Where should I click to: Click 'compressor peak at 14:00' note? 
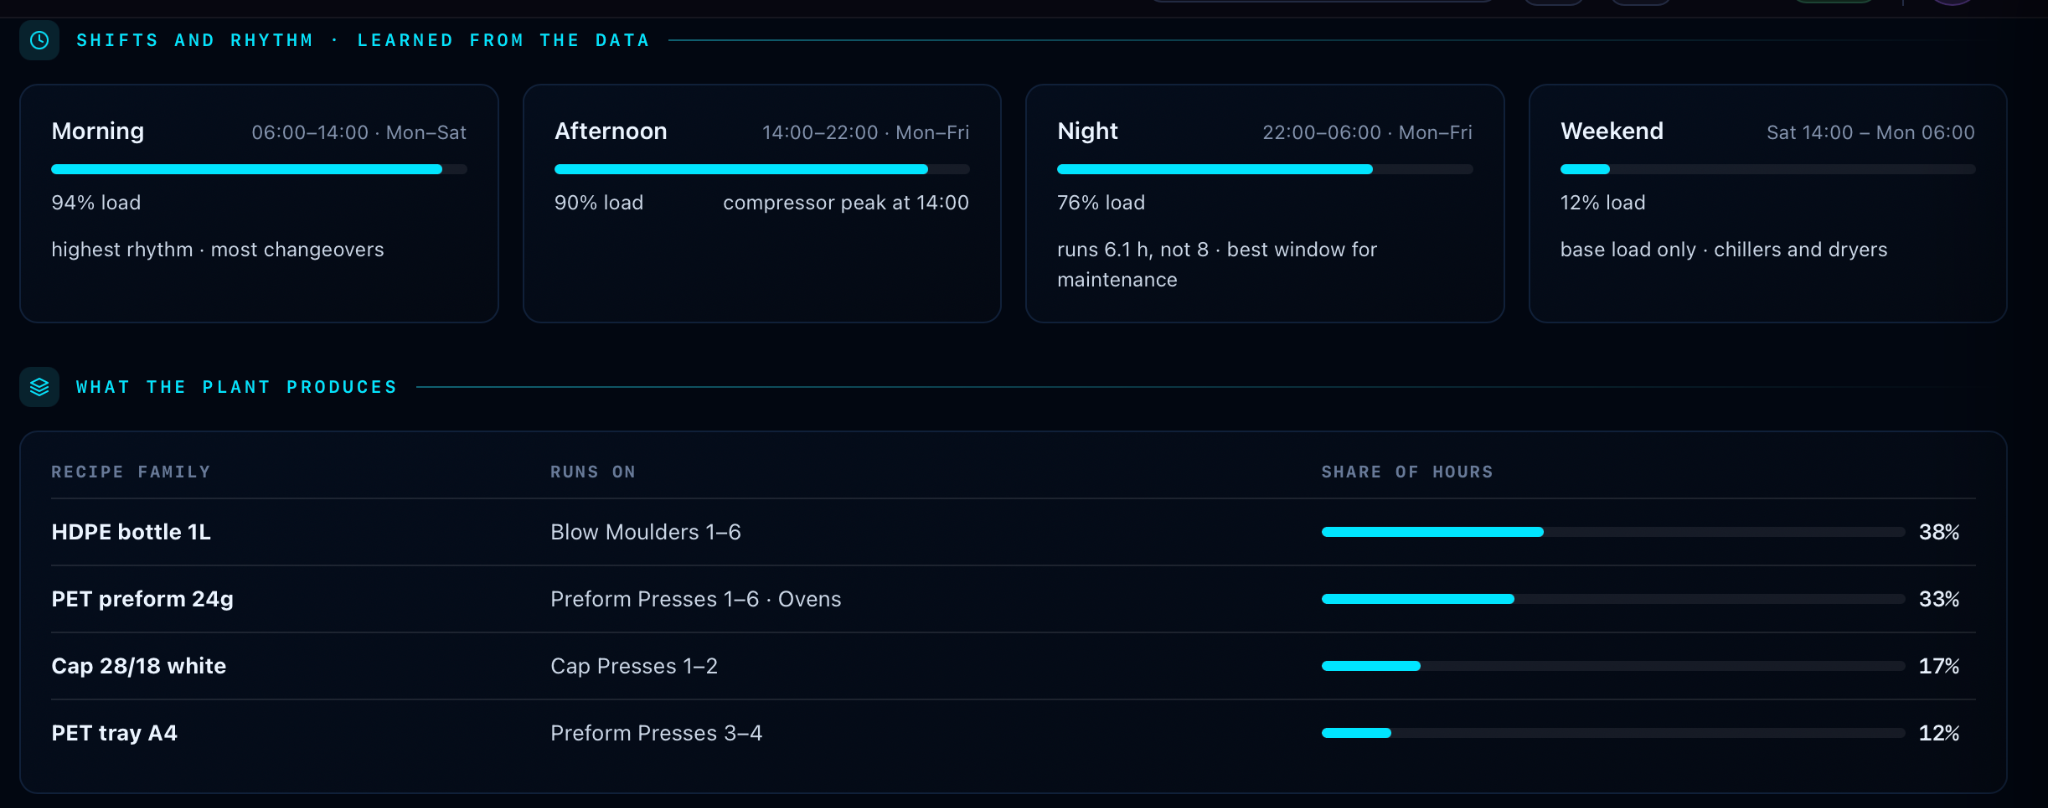click(846, 202)
